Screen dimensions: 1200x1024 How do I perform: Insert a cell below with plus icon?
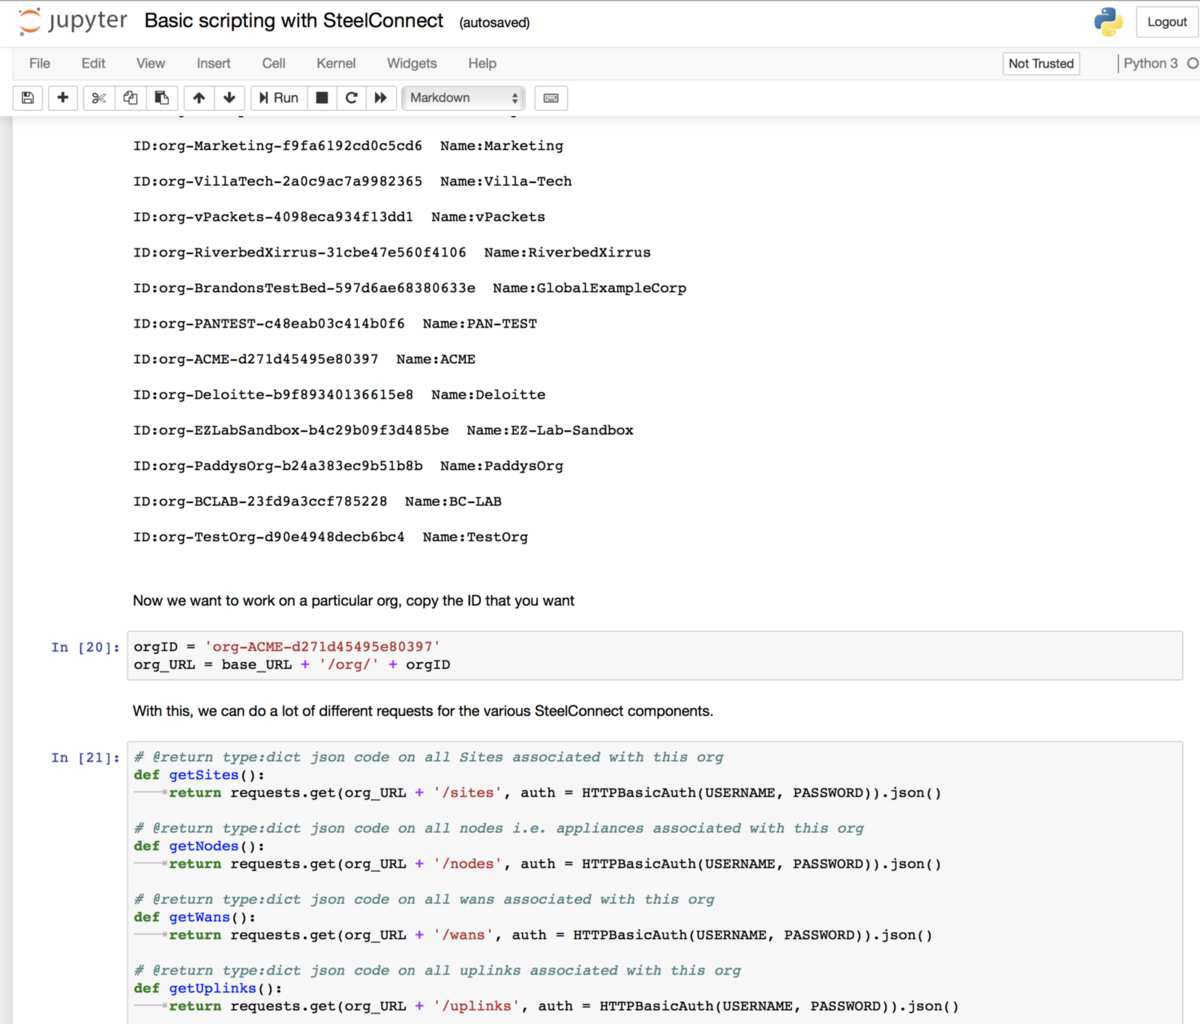click(x=63, y=98)
